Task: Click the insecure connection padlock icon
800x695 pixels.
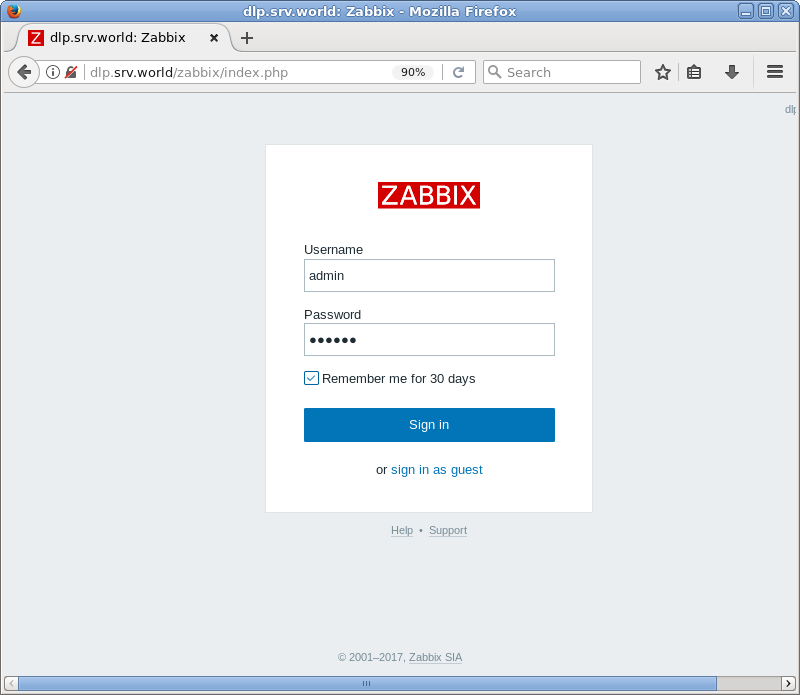Action: point(71,72)
